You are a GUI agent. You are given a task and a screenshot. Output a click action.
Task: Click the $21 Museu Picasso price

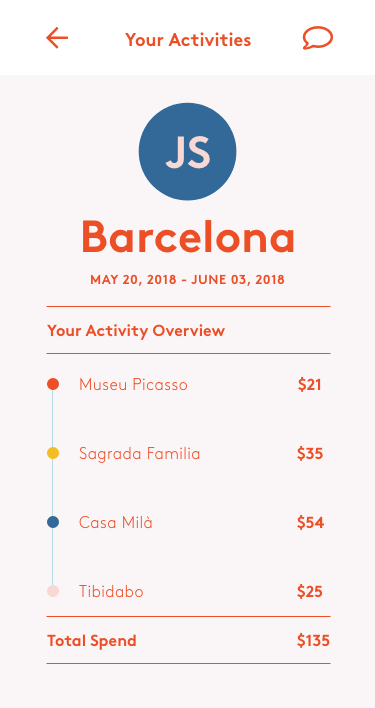[310, 385]
